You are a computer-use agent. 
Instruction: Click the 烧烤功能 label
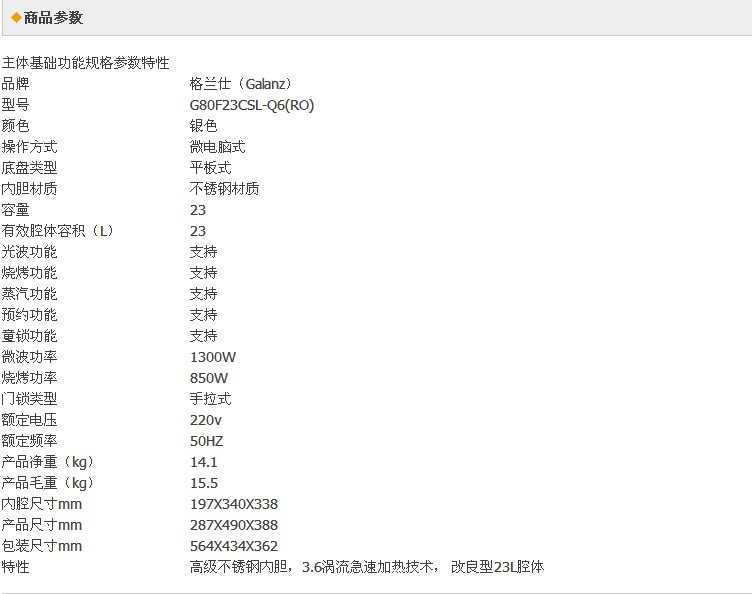click(x=29, y=273)
